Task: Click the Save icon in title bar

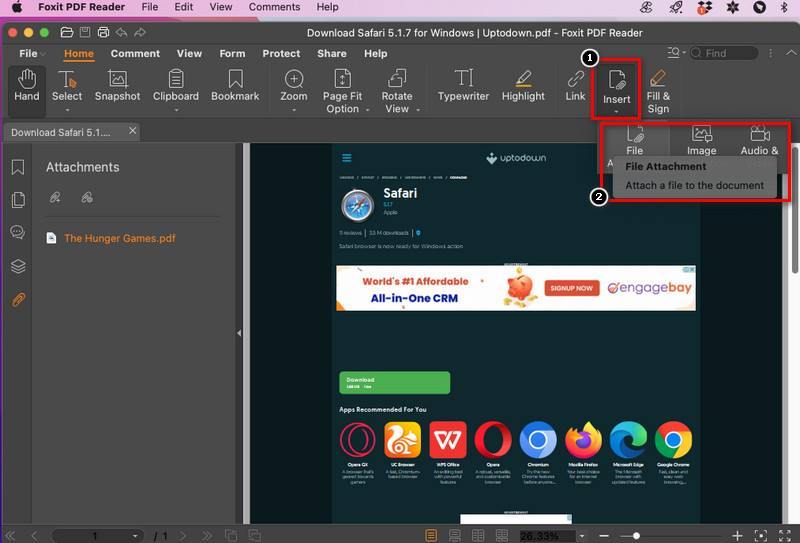Action: 85,32
